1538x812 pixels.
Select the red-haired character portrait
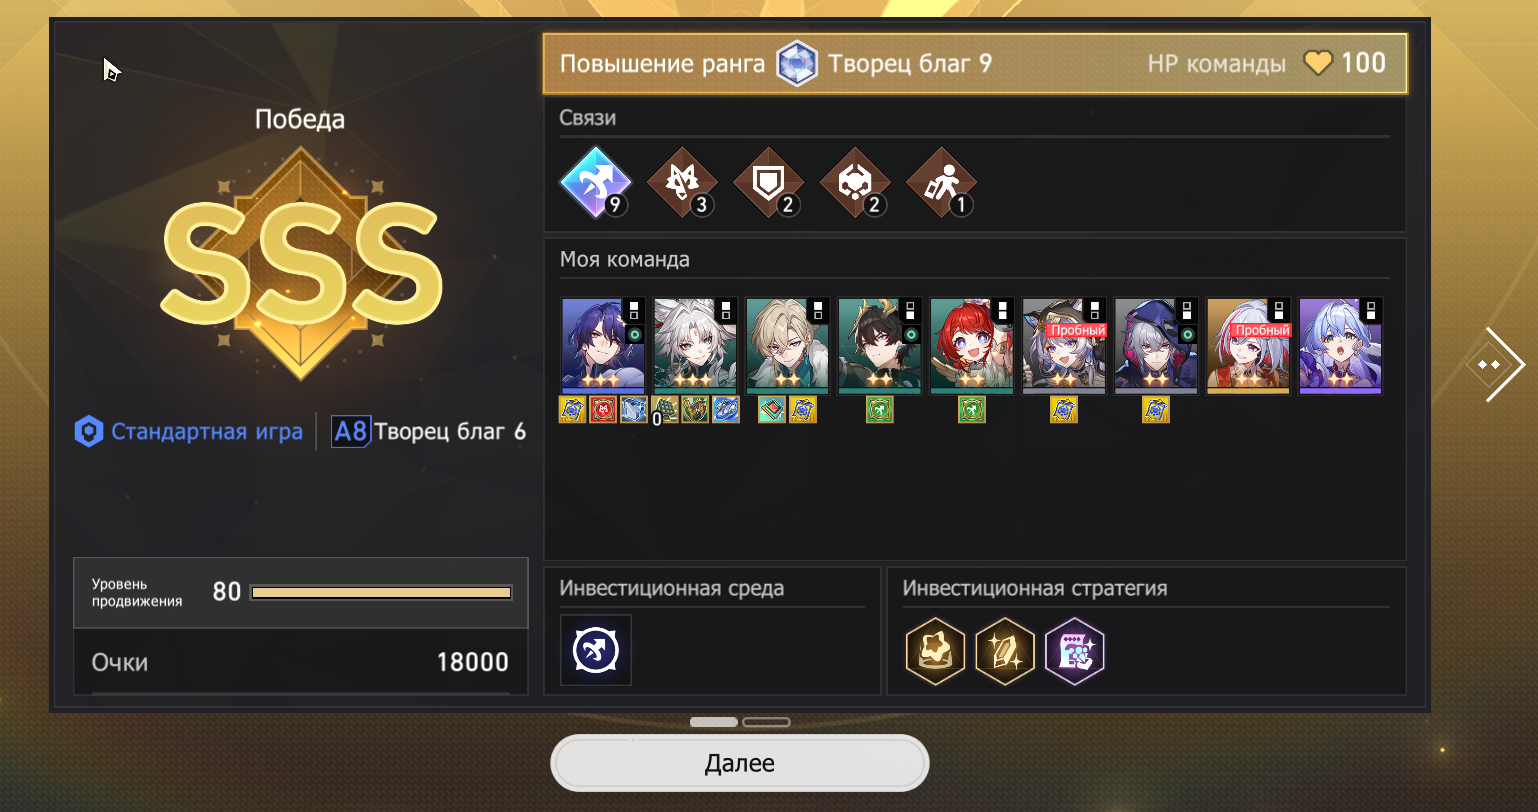(972, 346)
